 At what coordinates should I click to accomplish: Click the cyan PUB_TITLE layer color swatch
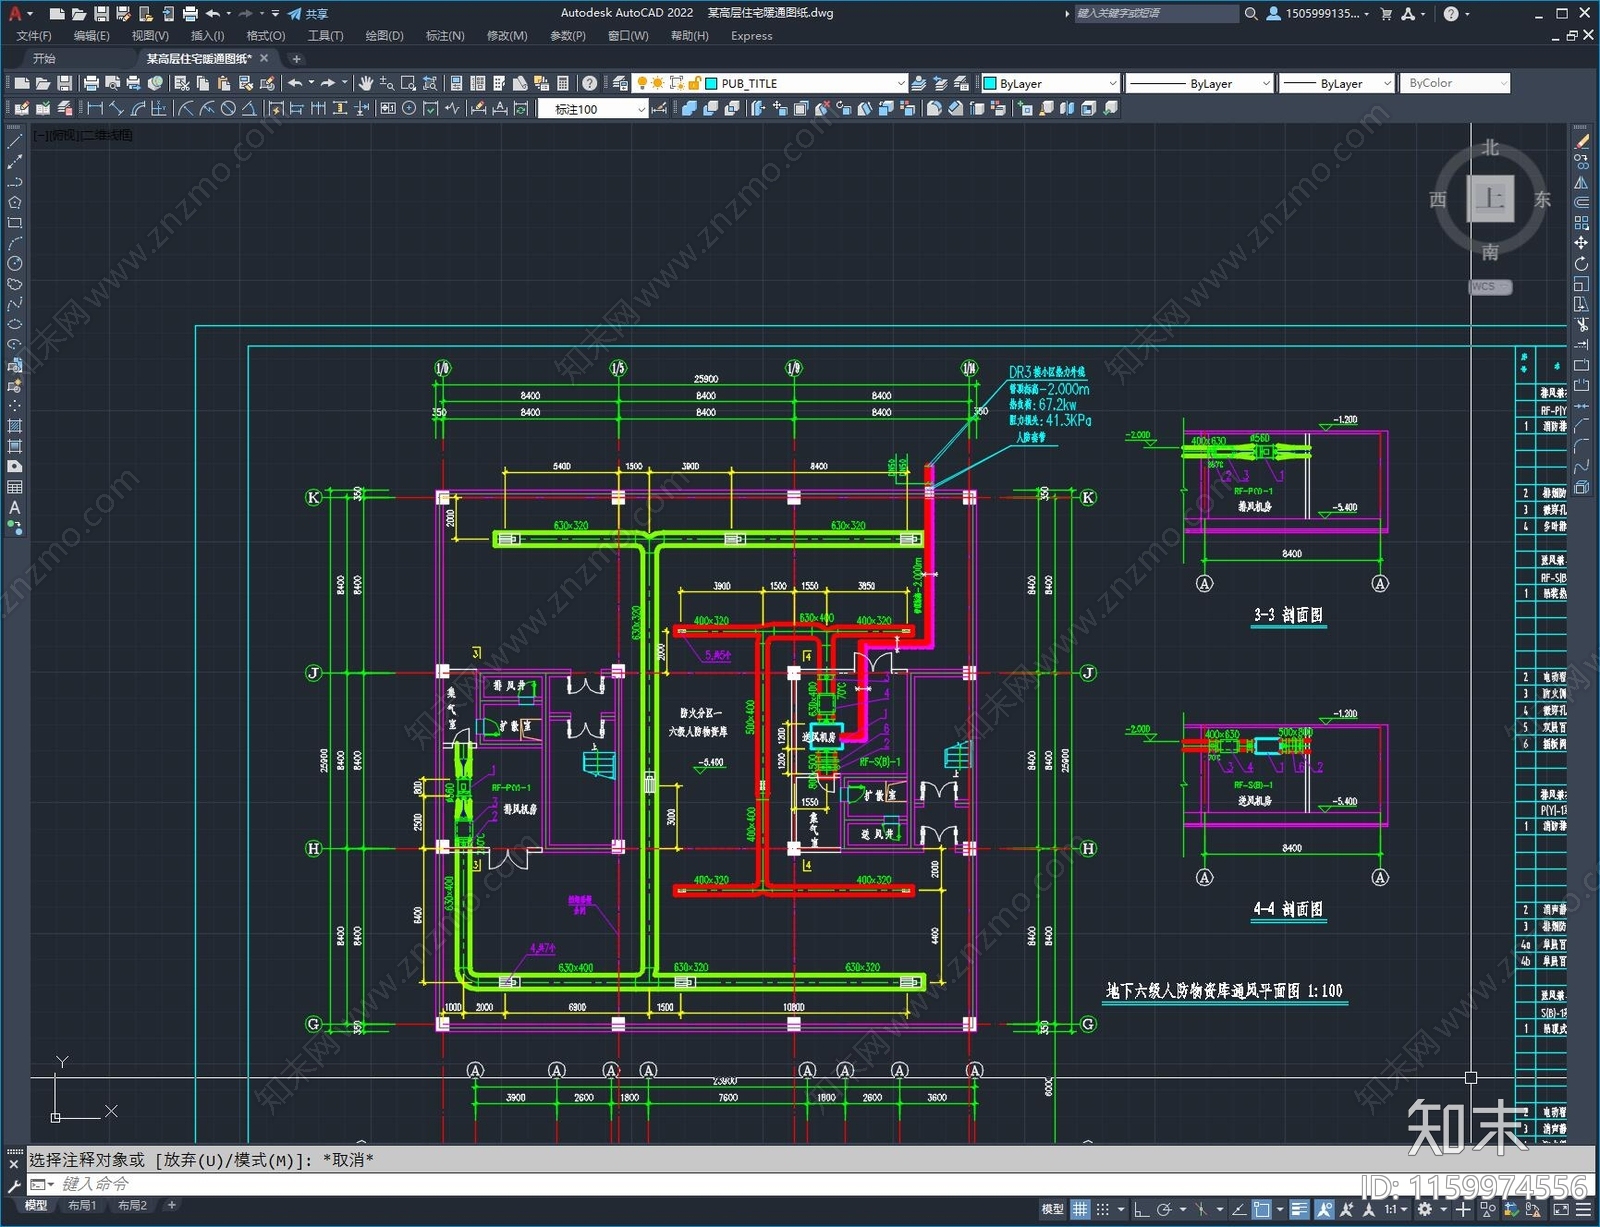click(x=712, y=83)
